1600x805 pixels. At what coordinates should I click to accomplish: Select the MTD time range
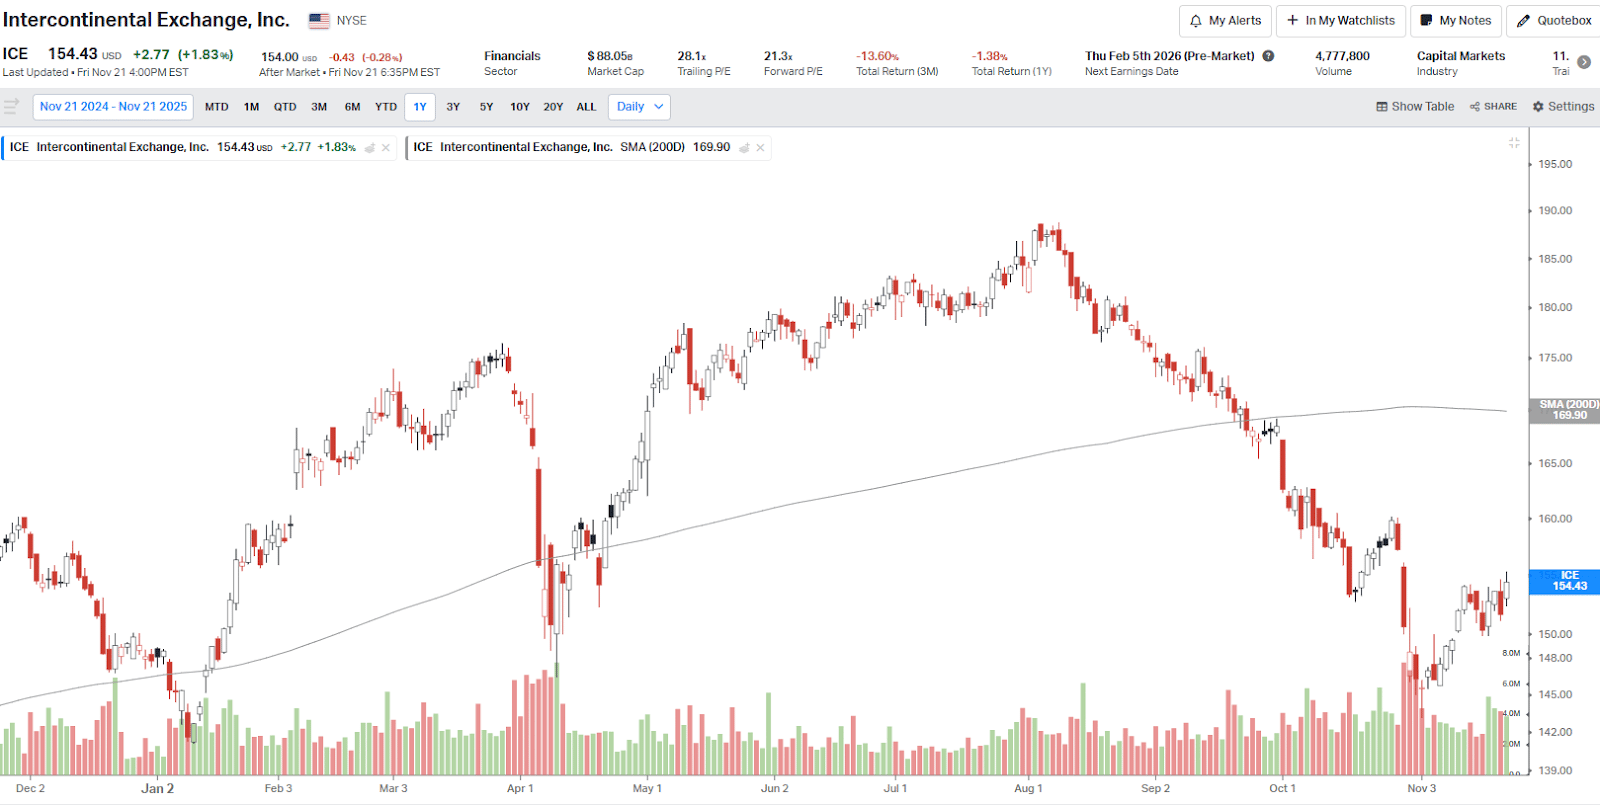coord(217,107)
